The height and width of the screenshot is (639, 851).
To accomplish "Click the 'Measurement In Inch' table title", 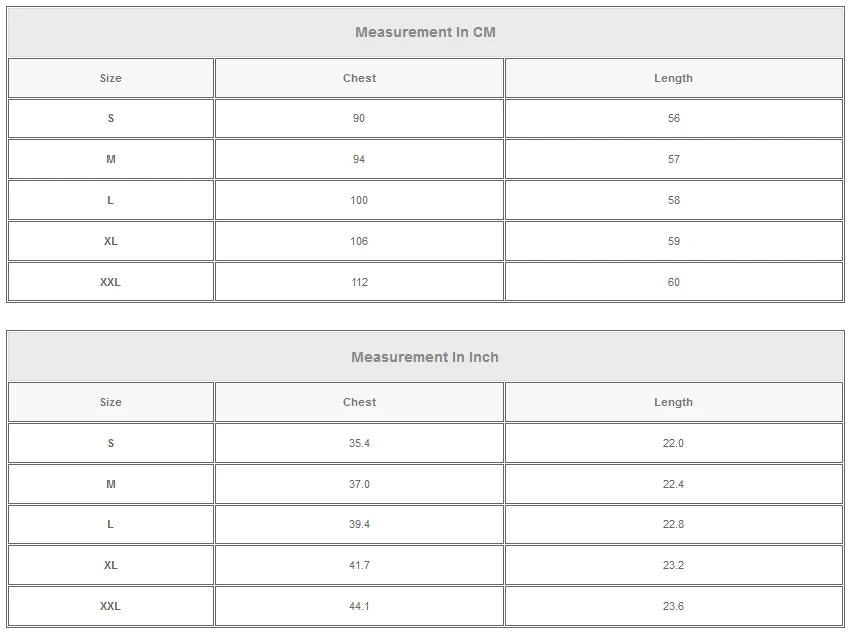I will (x=425, y=357).
